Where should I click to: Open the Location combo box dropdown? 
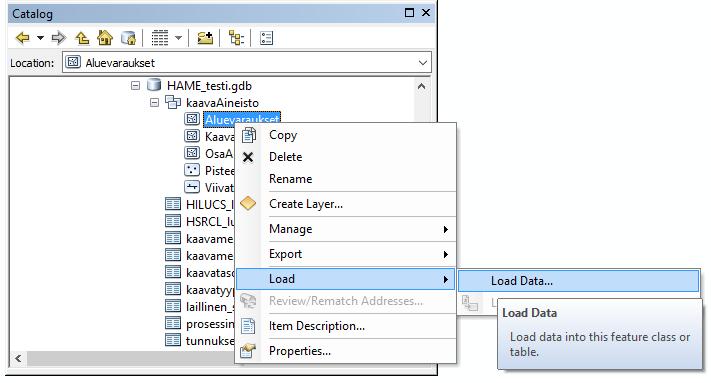pyautogui.click(x=423, y=63)
